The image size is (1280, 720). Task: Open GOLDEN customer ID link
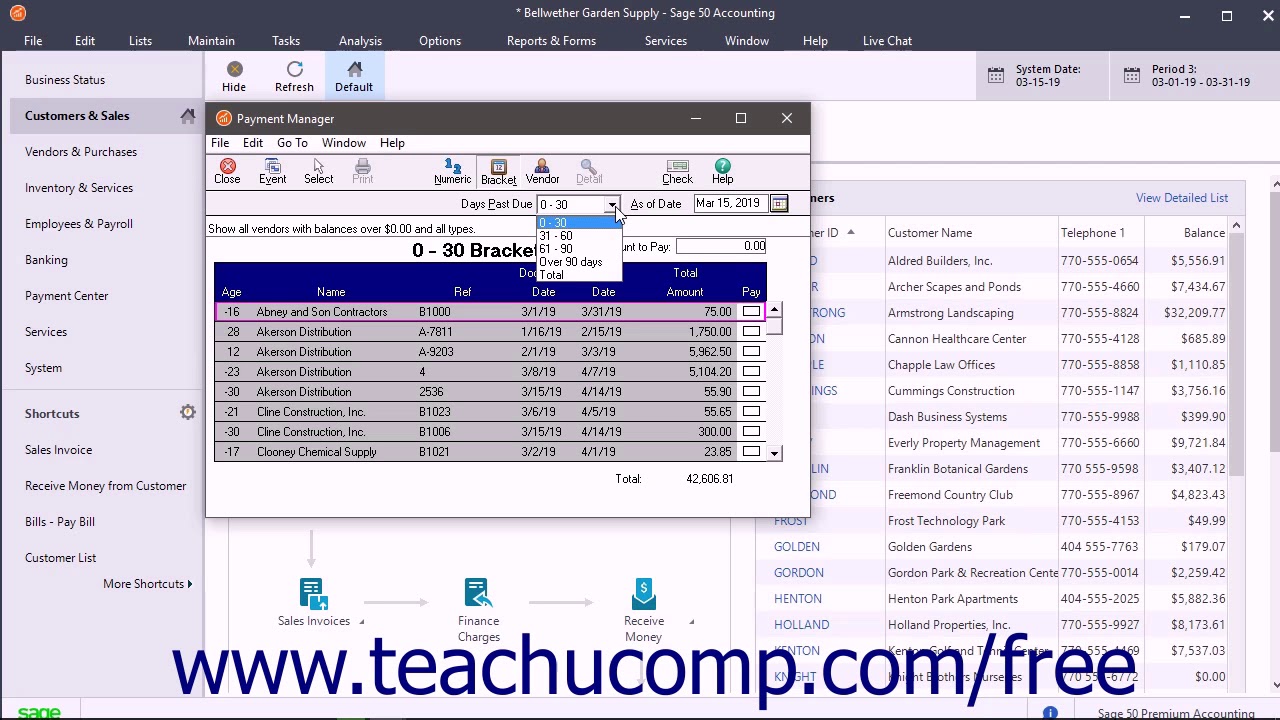pos(796,547)
